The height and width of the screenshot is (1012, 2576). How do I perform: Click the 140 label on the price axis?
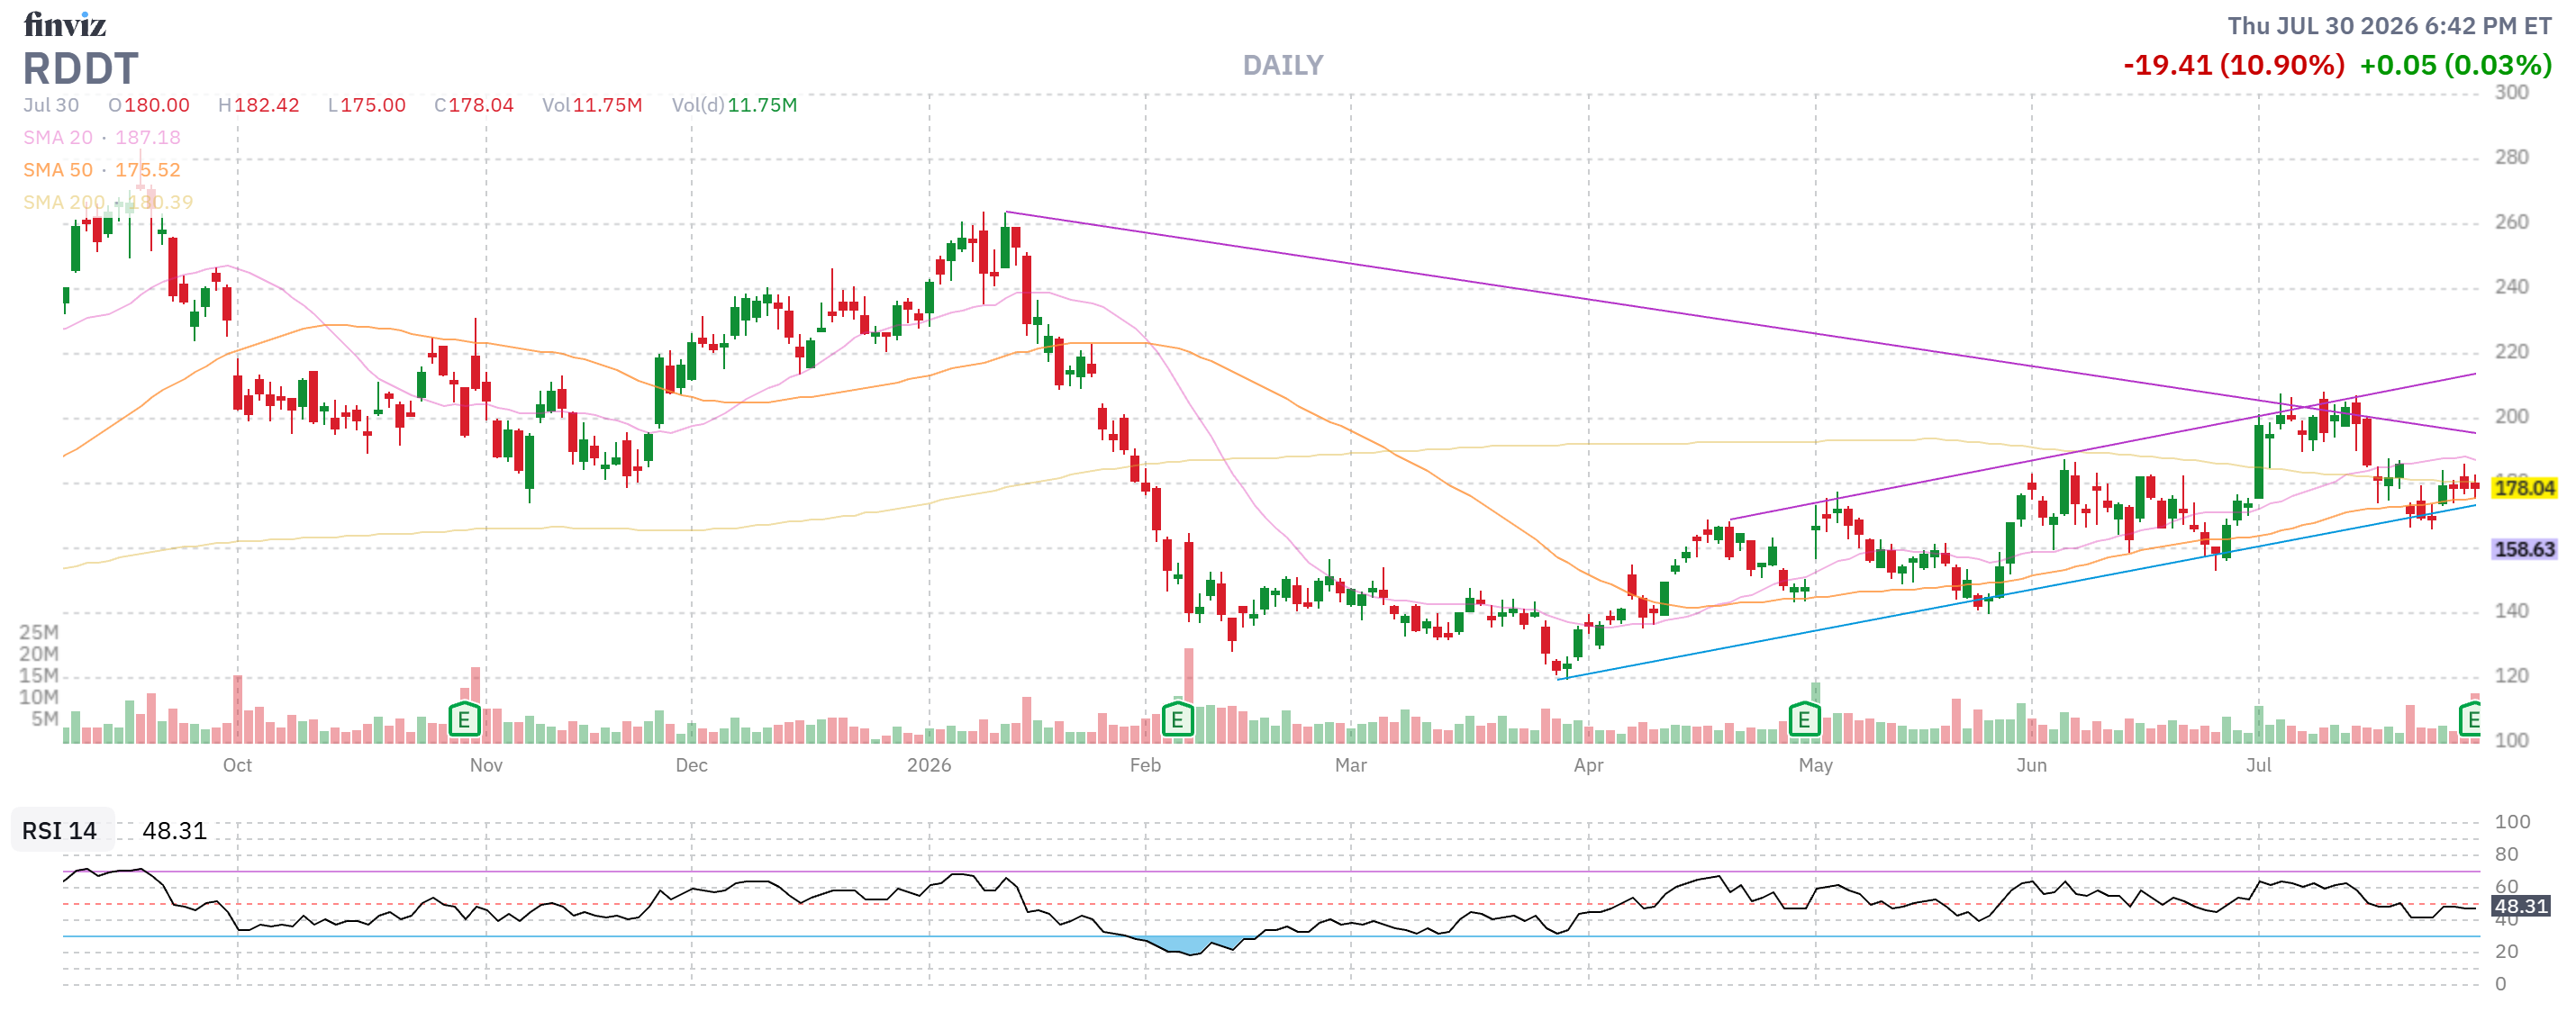click(x=2511, y=611)
